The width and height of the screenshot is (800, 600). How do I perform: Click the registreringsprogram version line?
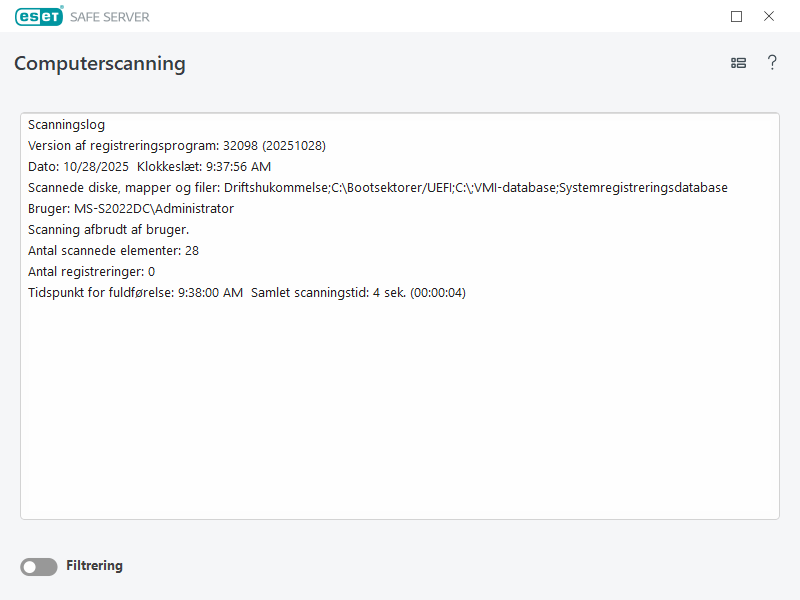(x=177, y=145)
